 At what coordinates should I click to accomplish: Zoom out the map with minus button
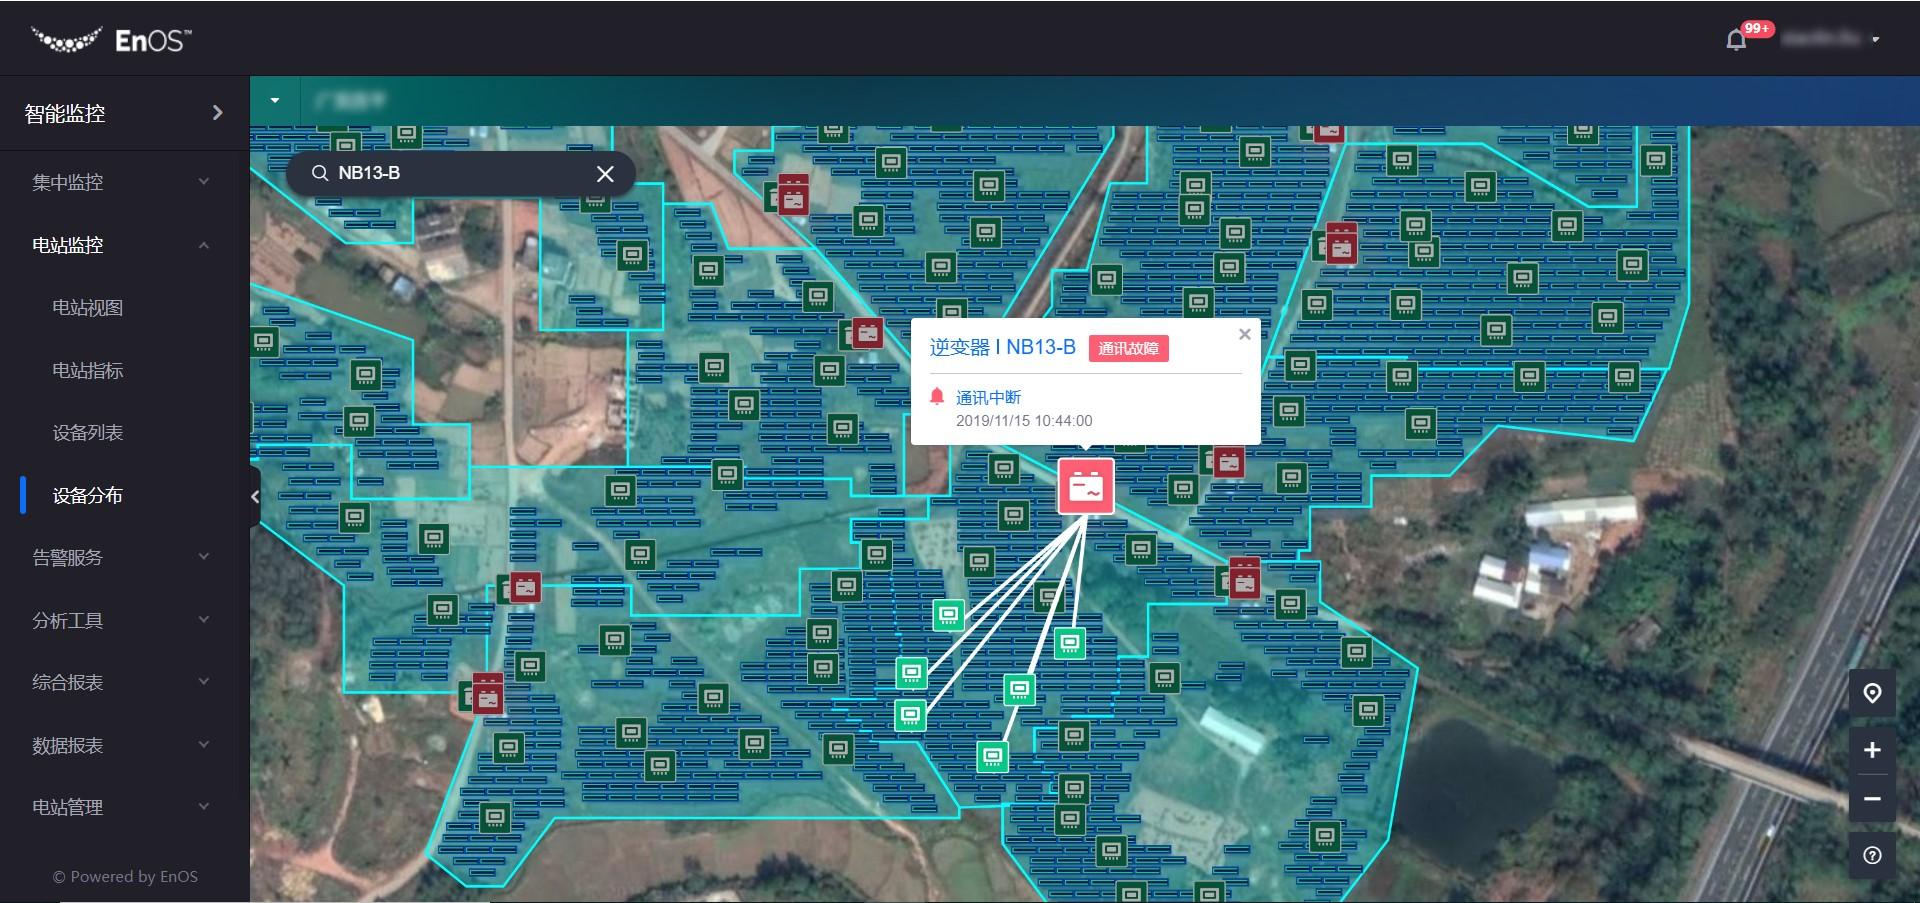1872,799
